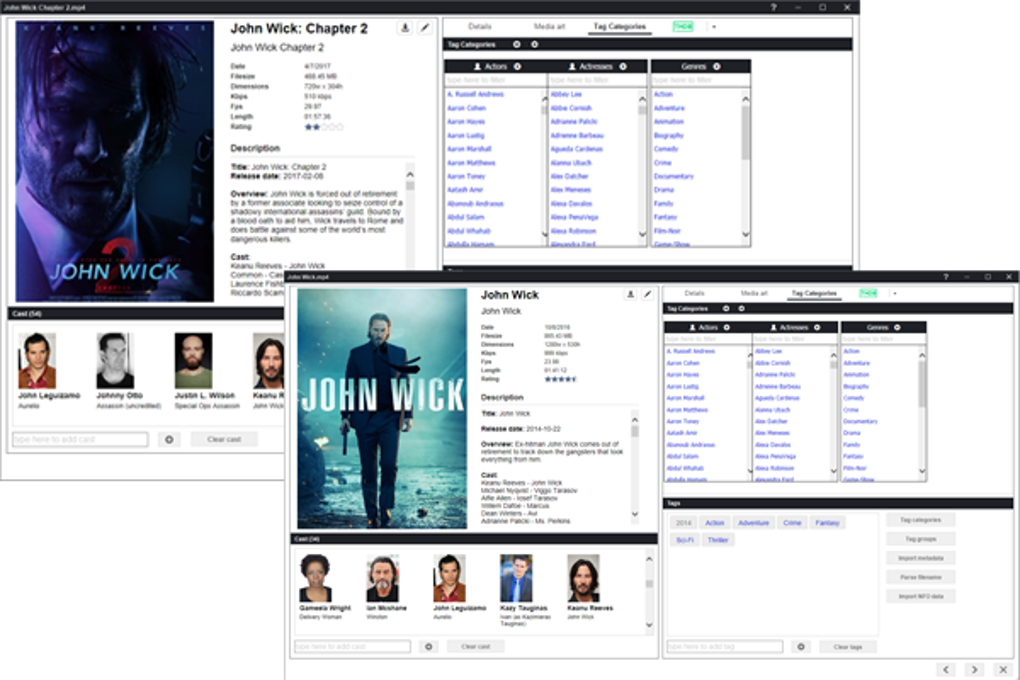Image resolution: width=1020 pixels, height=680 pixels.
Task: Click the Keanu Reeves photo in the John Wick cast list
Action: point(583,578)
